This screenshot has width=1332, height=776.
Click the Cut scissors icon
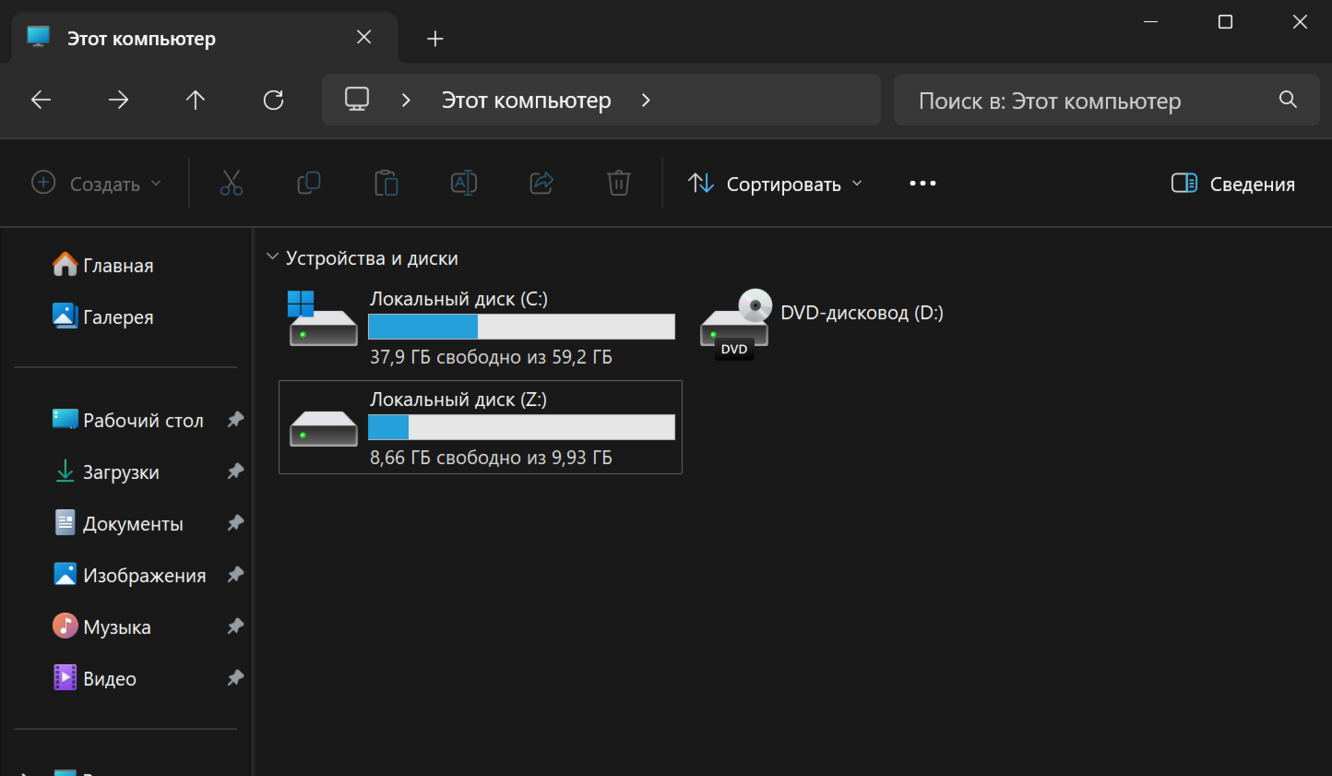(231, 183)
